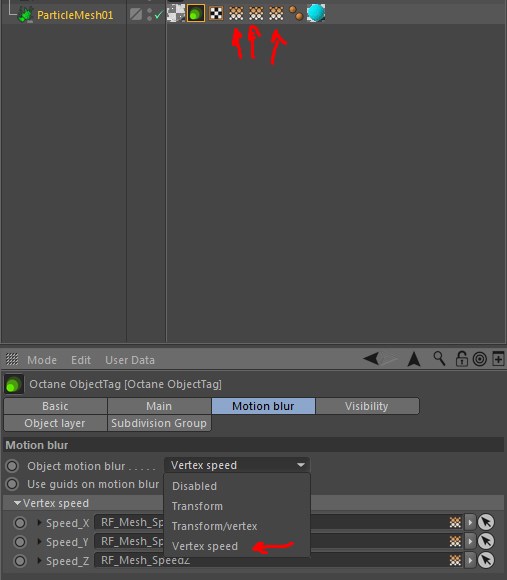Click the attribute manager grip icon
507x580 pixels.
pos(12,359)
